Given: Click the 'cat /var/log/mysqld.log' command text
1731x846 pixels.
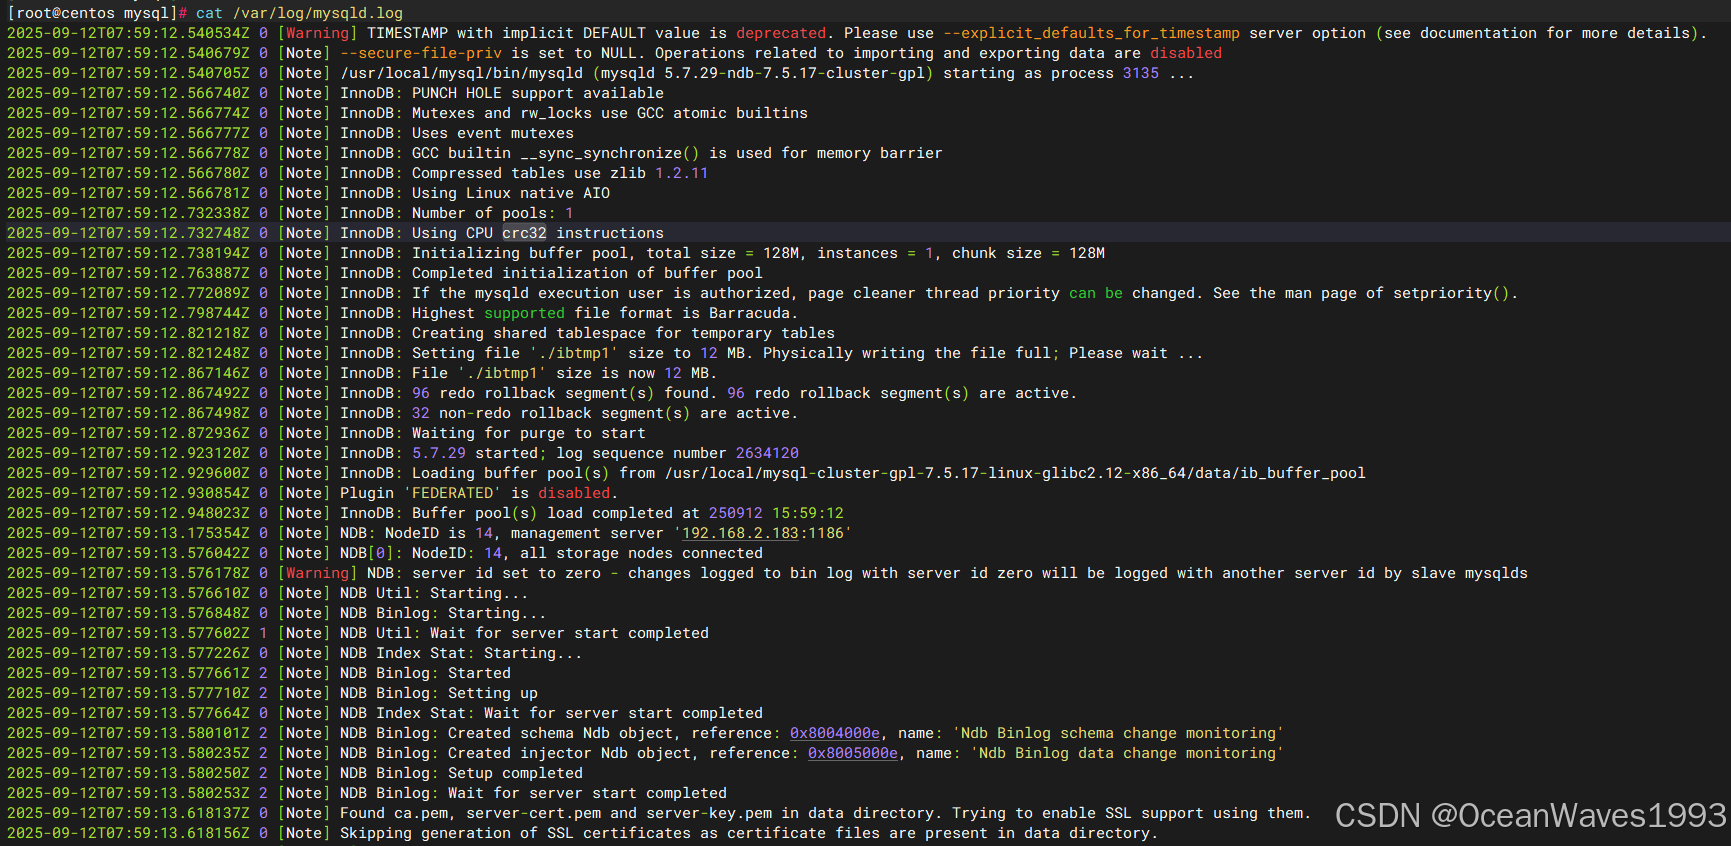Looking at the screenshot, I should coord(299,13).
